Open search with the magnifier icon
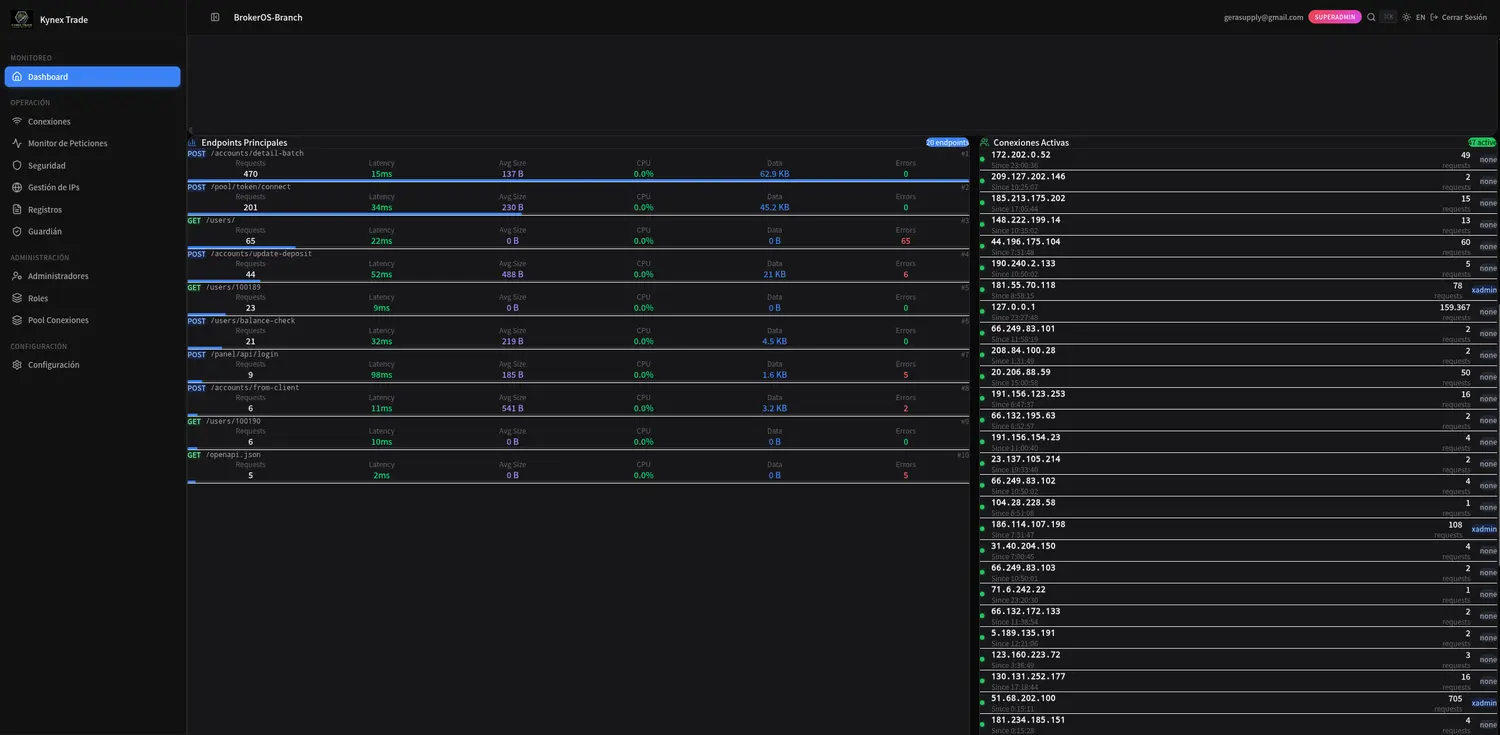The height and width of the screenshot is (735, 1500). pos(1371,17)
